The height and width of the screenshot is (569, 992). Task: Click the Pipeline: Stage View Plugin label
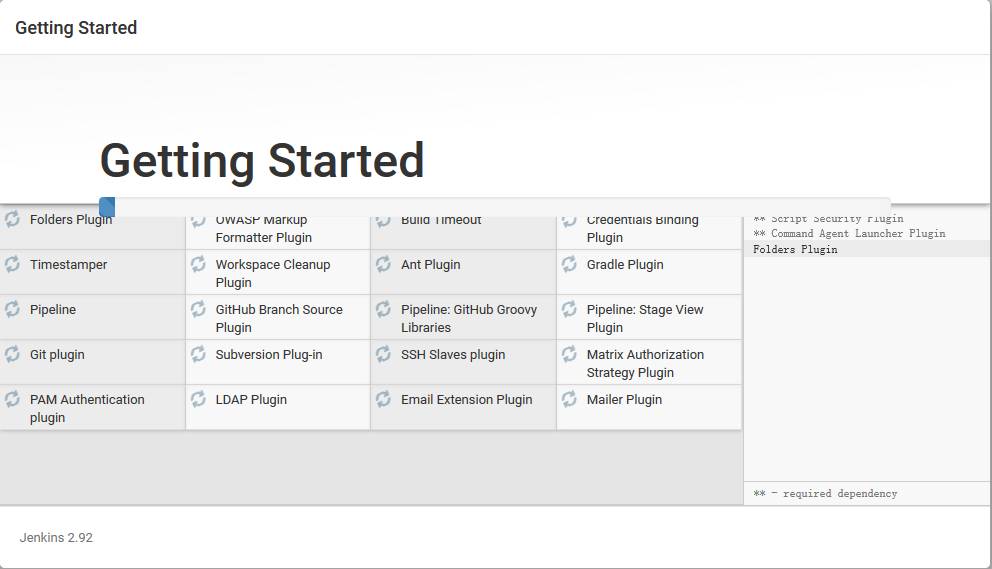pyautogui.click(x=645, y=318)
